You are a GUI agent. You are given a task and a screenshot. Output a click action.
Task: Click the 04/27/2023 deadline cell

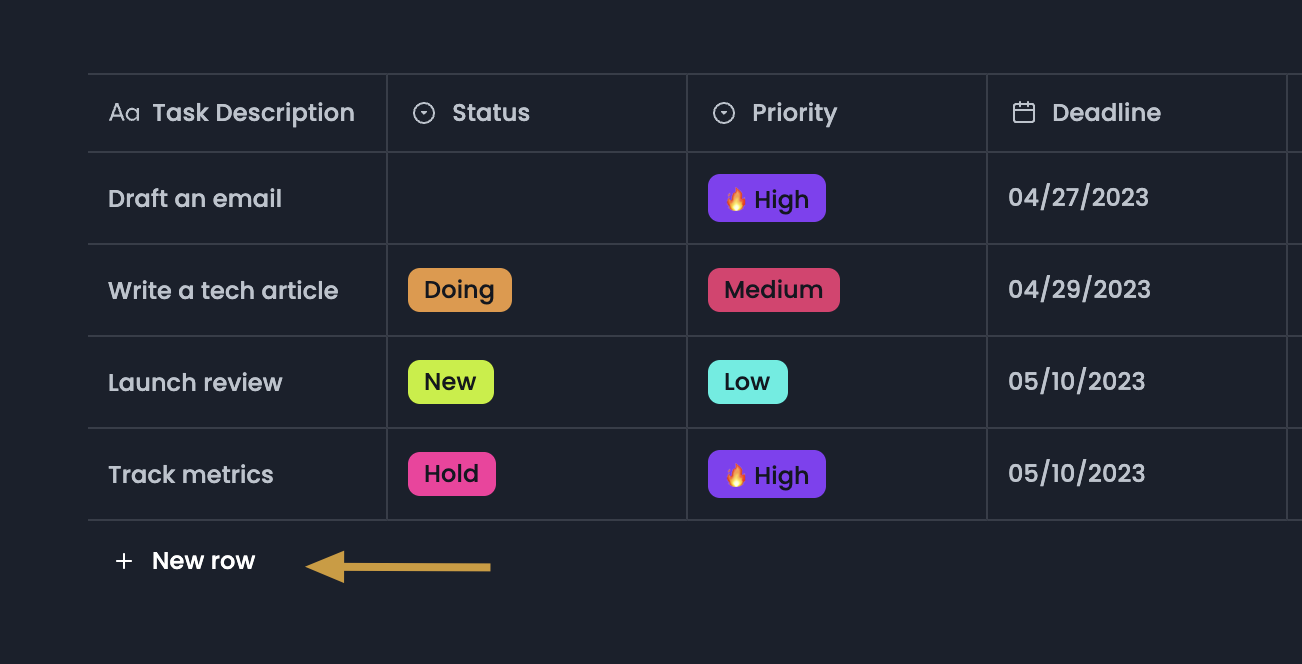[x=1078, y=198]
